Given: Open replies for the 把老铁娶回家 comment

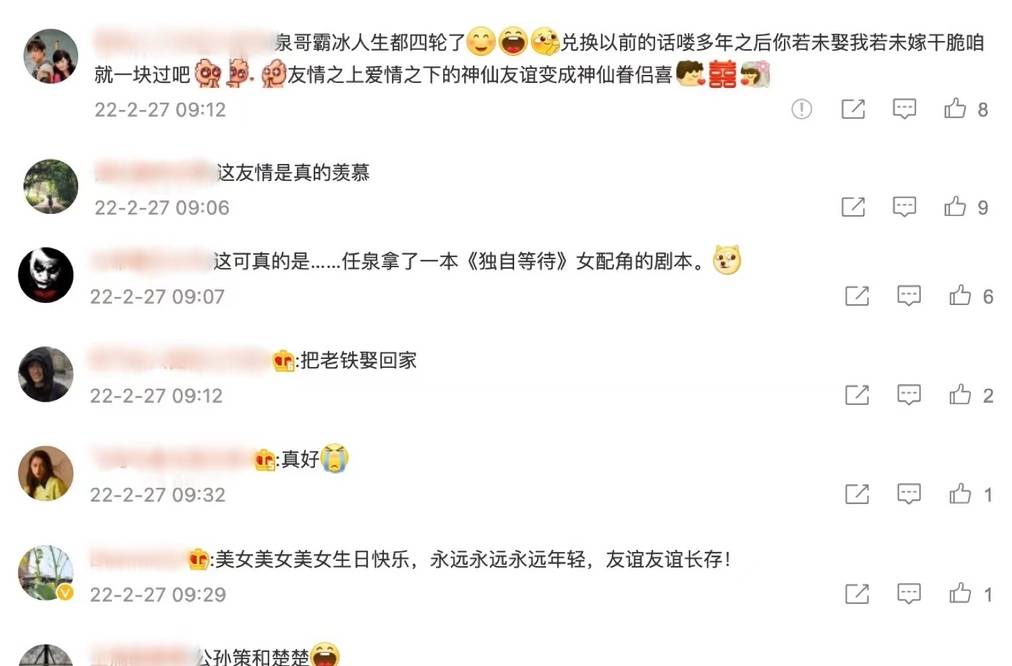Looking at the screenshot, I should coord(909,395).
